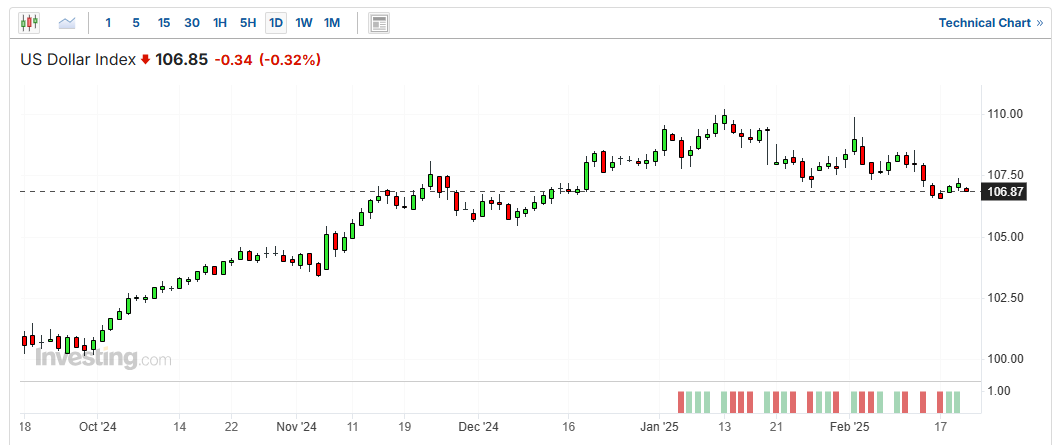Click the 106.85 last price value
This screenshot has width=1062, height=445.
click(182, 60)
